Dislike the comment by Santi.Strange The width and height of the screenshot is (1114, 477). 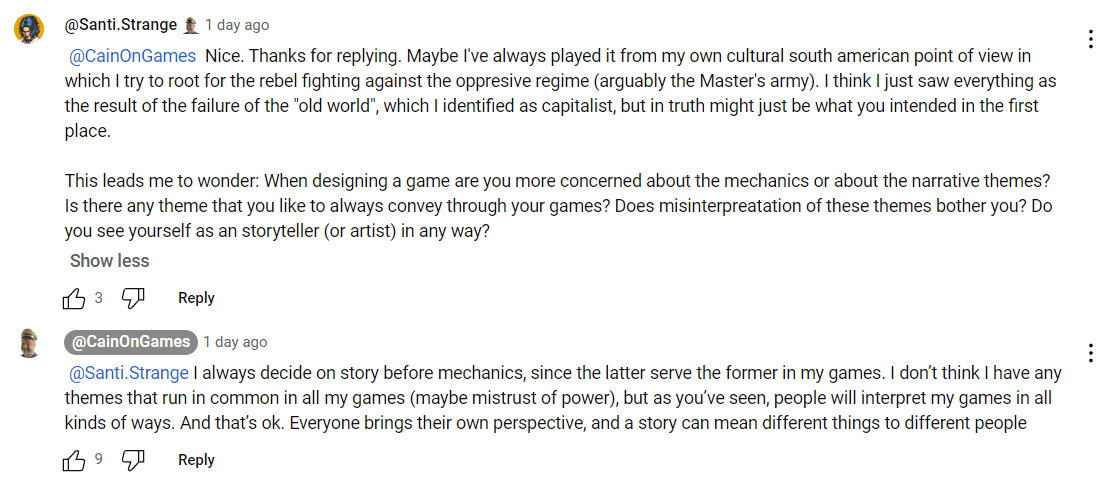click(x=133, y=298)
